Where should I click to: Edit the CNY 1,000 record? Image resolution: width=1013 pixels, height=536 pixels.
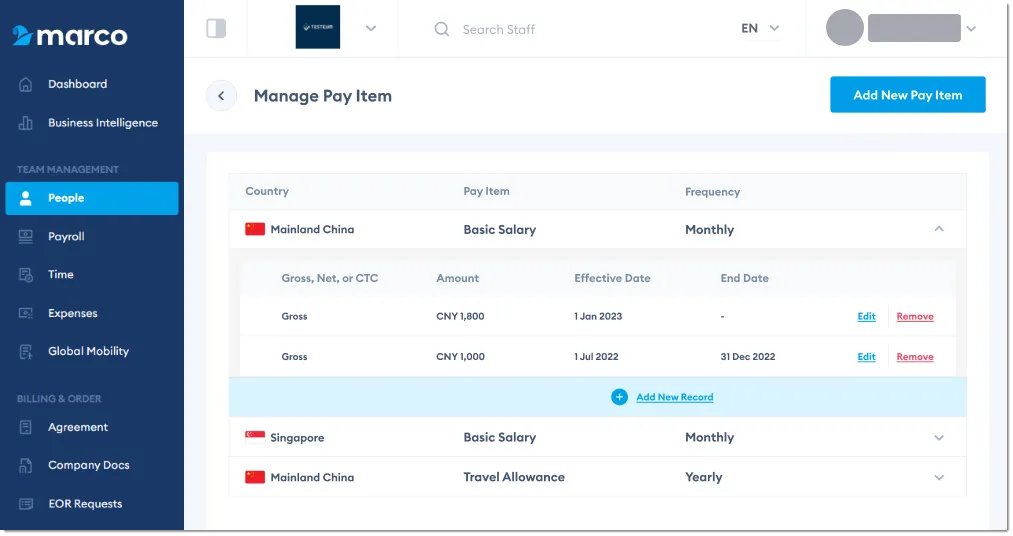pyautogui.click(x=866, y=356)
